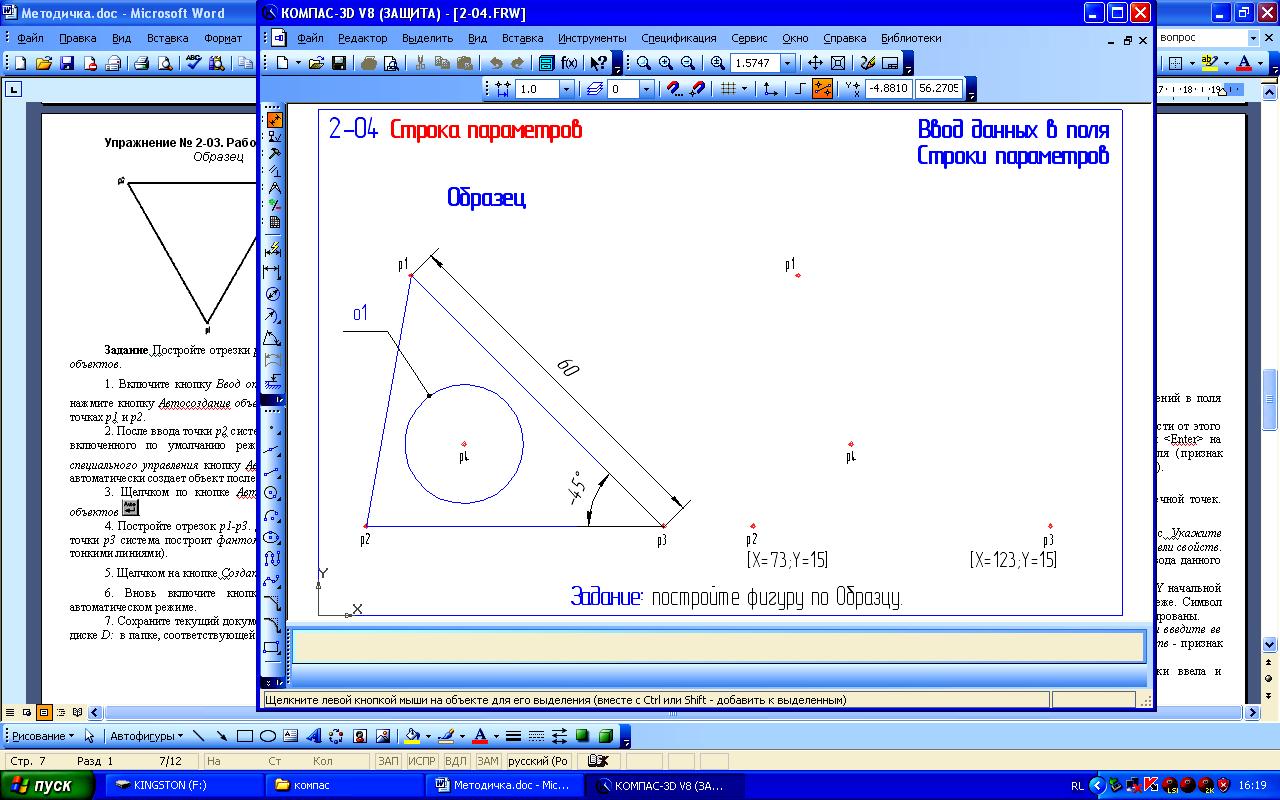Viewport: 1280px width, 800px height.
Task: Open Файл menu in KOMPAS
Action: click(x=310, y=38)
